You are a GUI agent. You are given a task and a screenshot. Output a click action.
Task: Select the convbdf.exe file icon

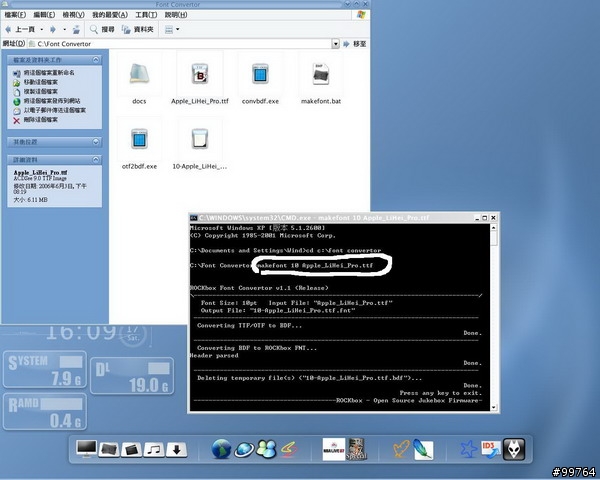[x=260, y=75]
